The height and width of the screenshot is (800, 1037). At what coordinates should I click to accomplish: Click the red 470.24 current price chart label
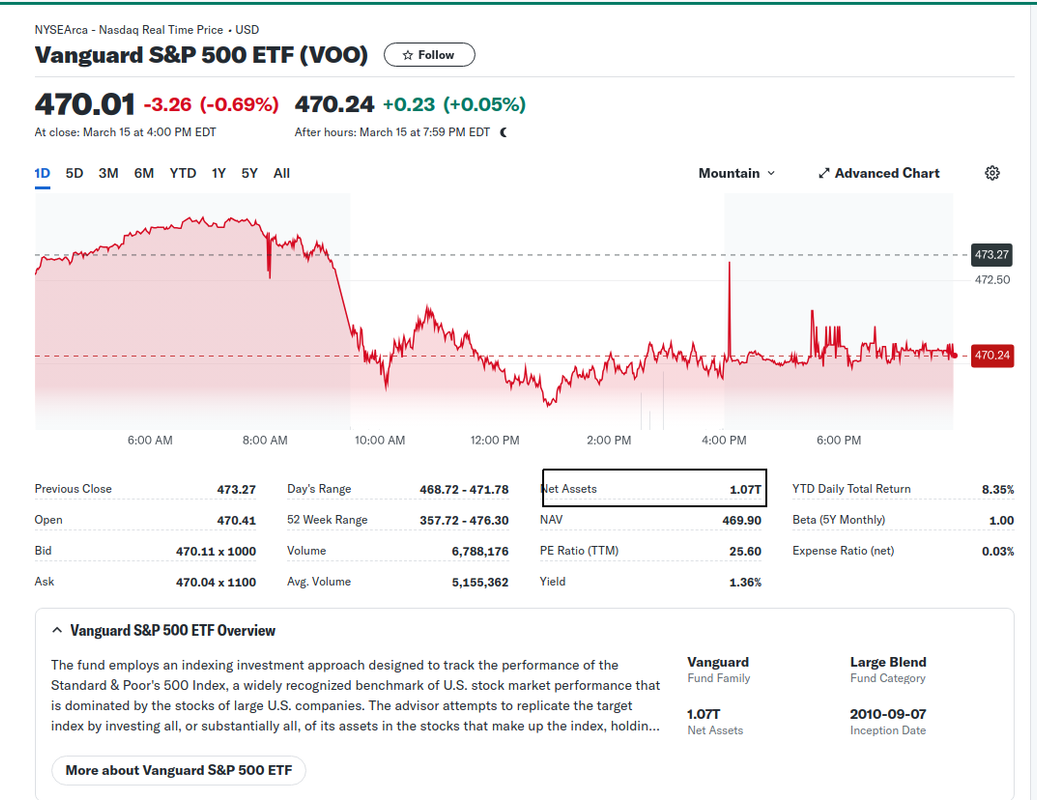pos(992,356)
